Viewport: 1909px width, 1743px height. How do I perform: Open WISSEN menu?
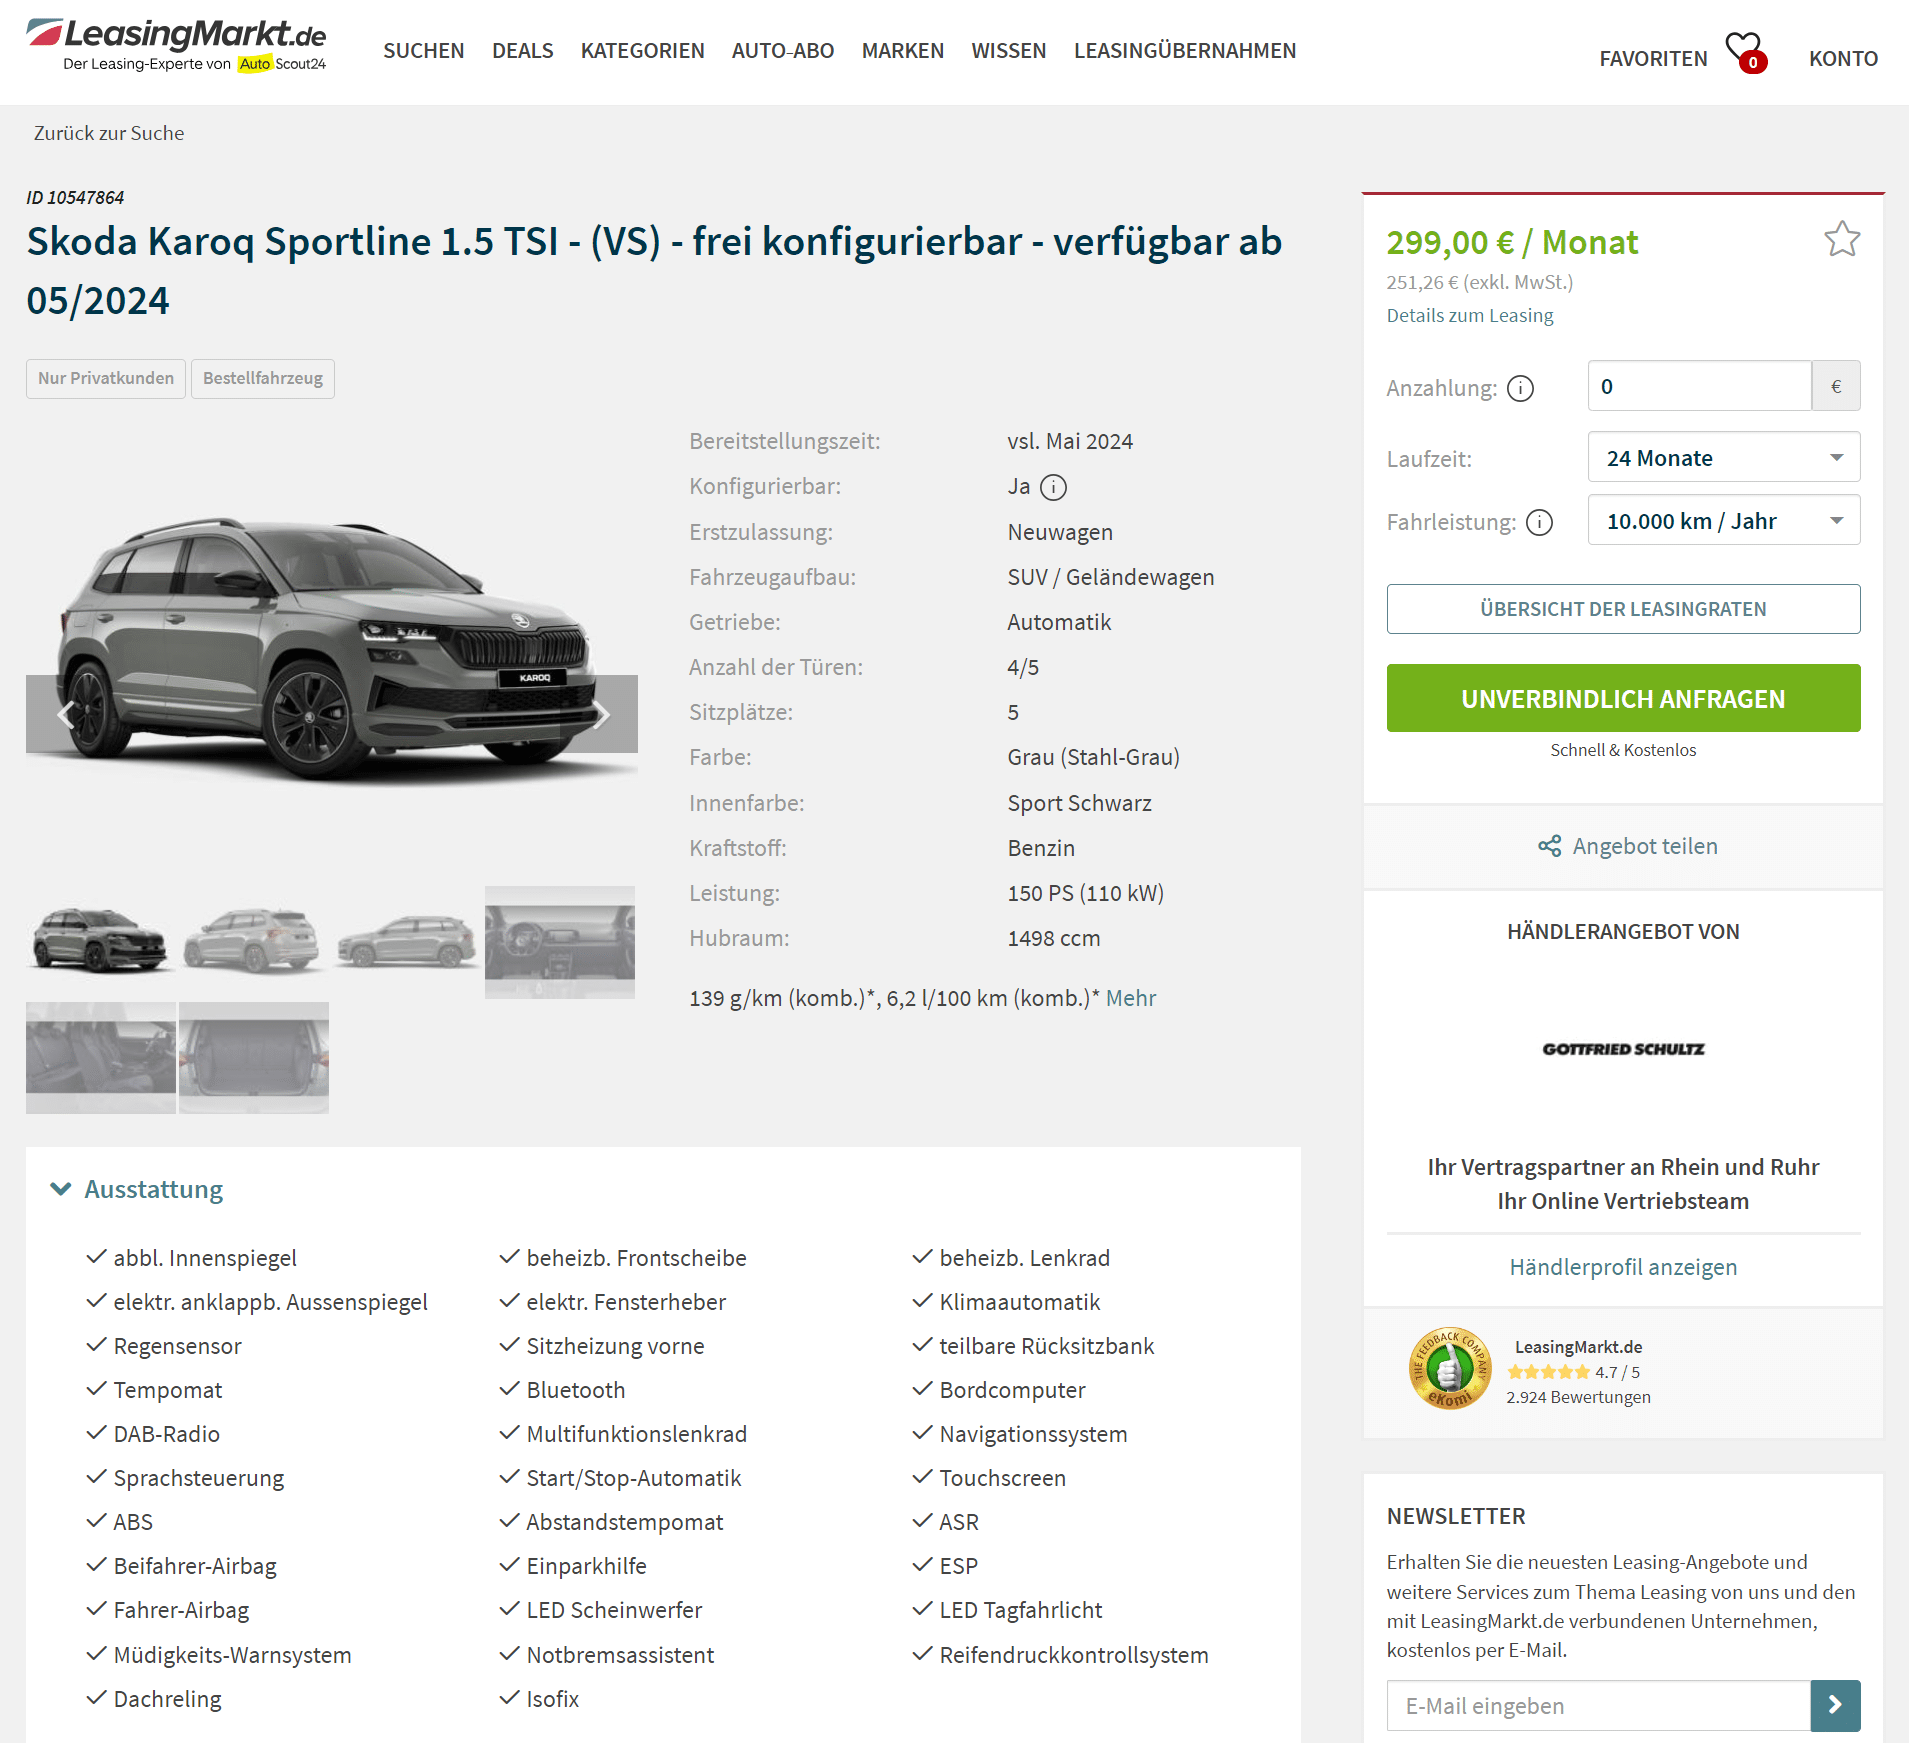[x=1009, y=51]
